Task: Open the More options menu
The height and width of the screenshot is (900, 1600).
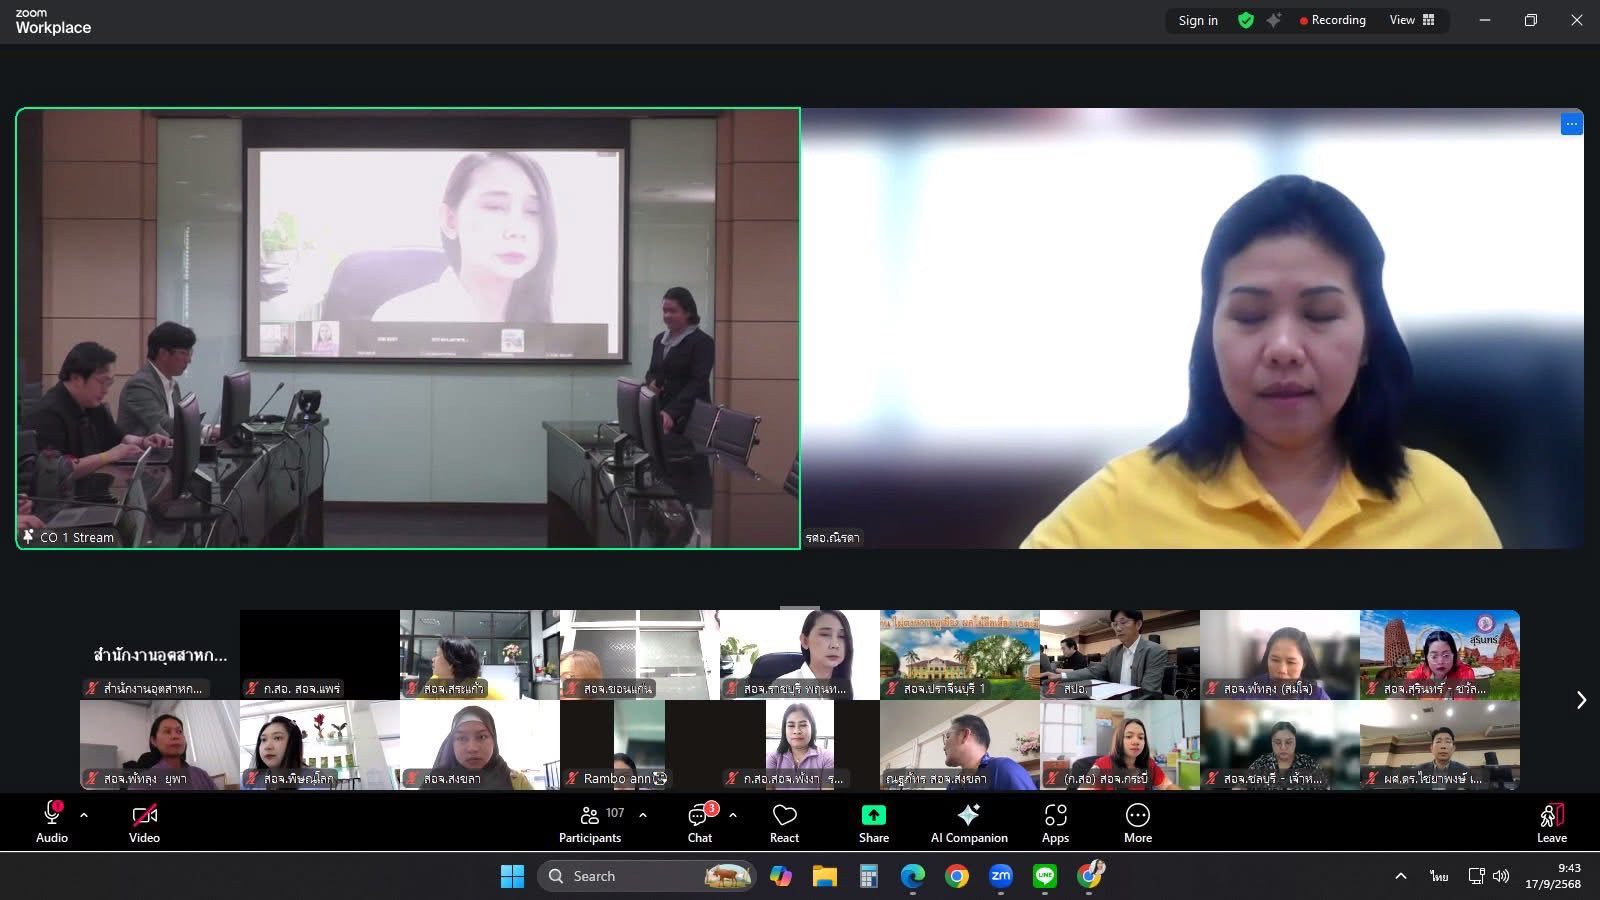Action: pos(1137,823)
